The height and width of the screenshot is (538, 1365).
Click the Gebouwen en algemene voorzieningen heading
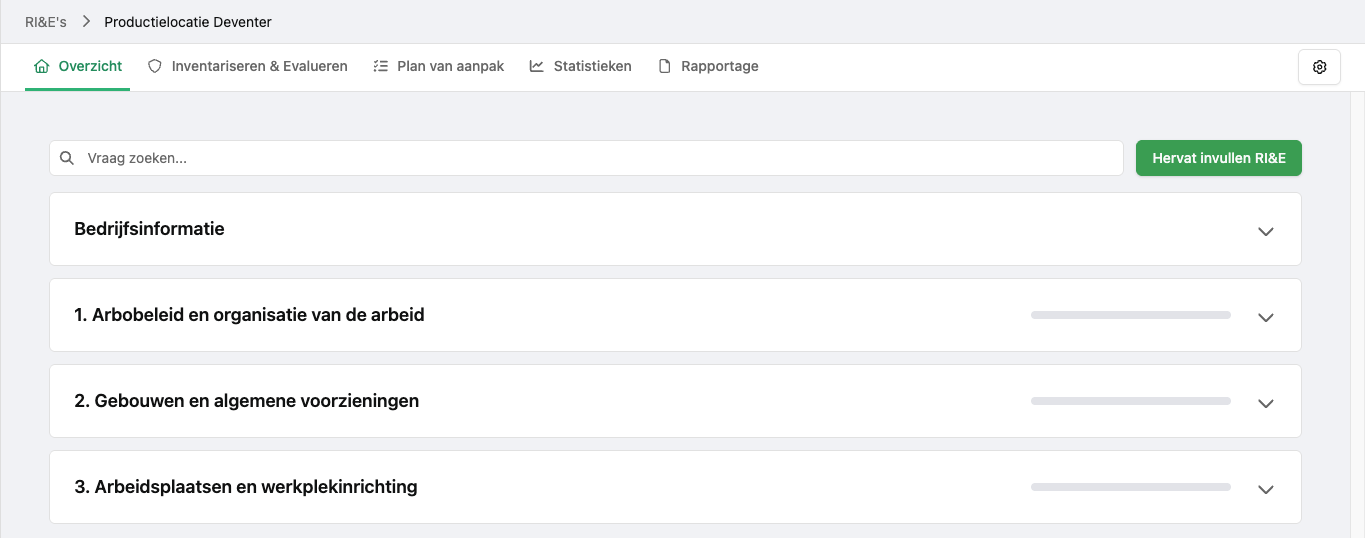[247, 401]
